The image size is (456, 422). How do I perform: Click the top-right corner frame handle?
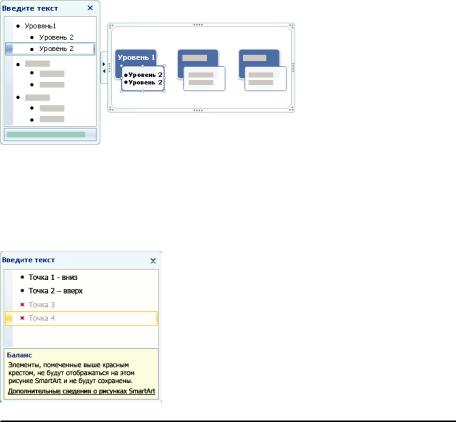[x=291, y=26]
